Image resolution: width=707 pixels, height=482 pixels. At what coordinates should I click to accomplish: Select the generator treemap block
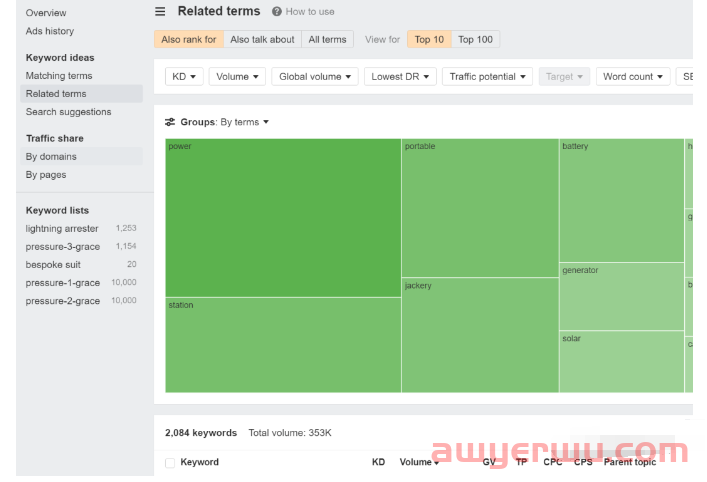(622, 297)
